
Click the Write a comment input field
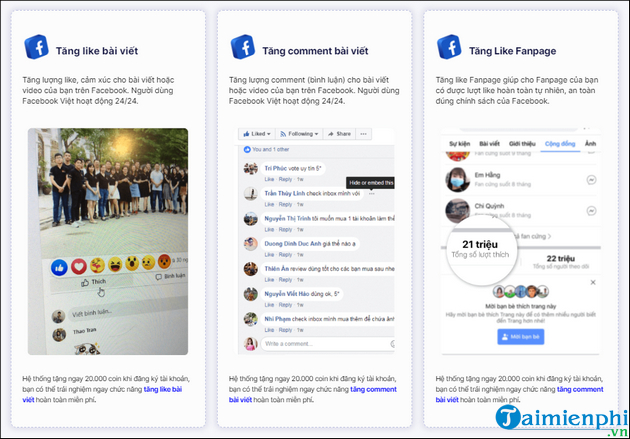(x=328, y=344)
